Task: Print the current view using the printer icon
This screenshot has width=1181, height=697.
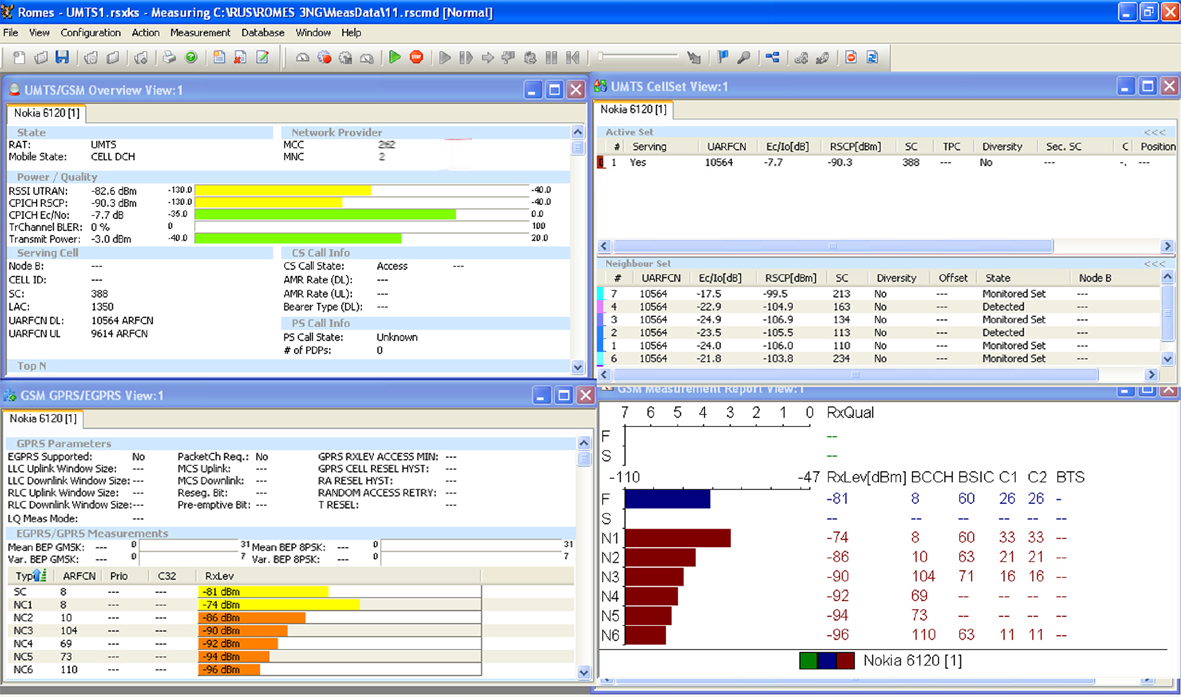Action: [169, 57]
